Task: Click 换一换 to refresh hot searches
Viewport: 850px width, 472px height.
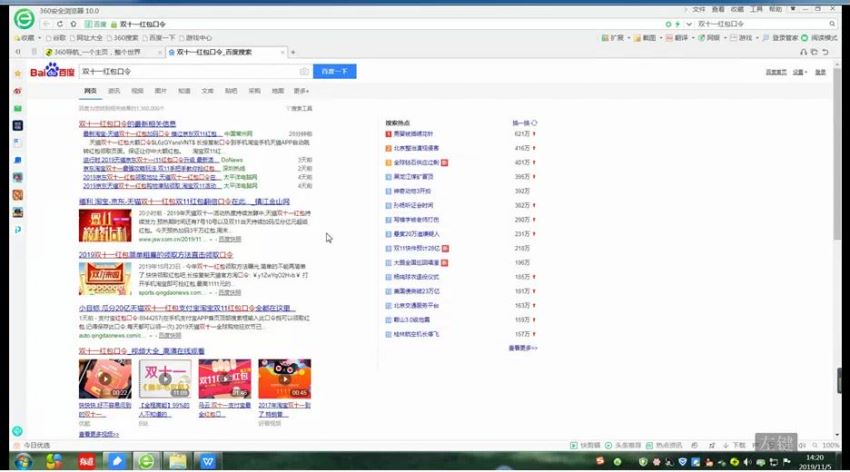Action: 524,123
